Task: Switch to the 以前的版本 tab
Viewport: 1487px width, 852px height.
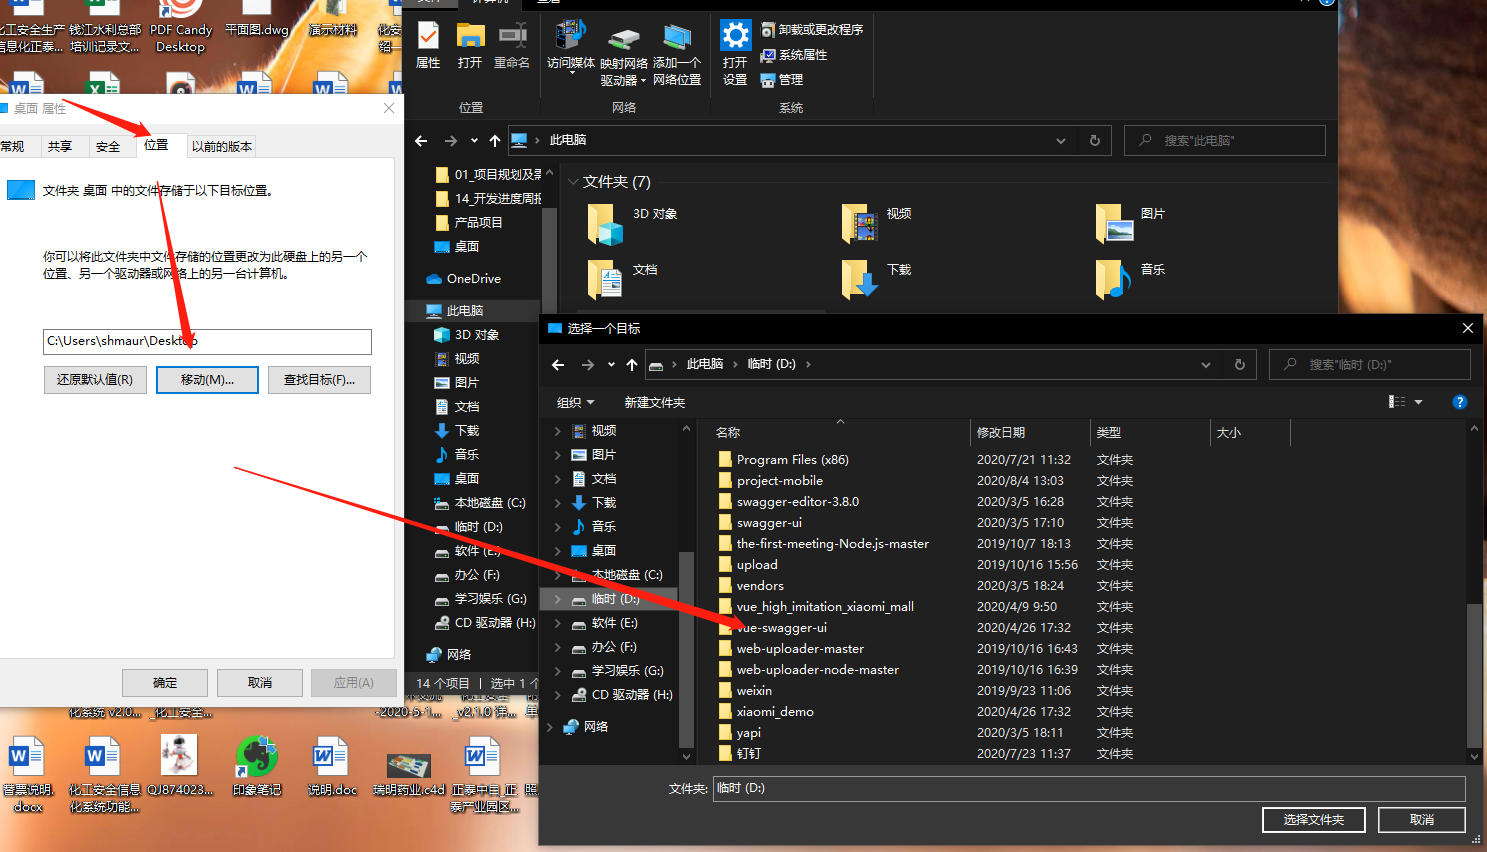Action: (x=221, y=146)
